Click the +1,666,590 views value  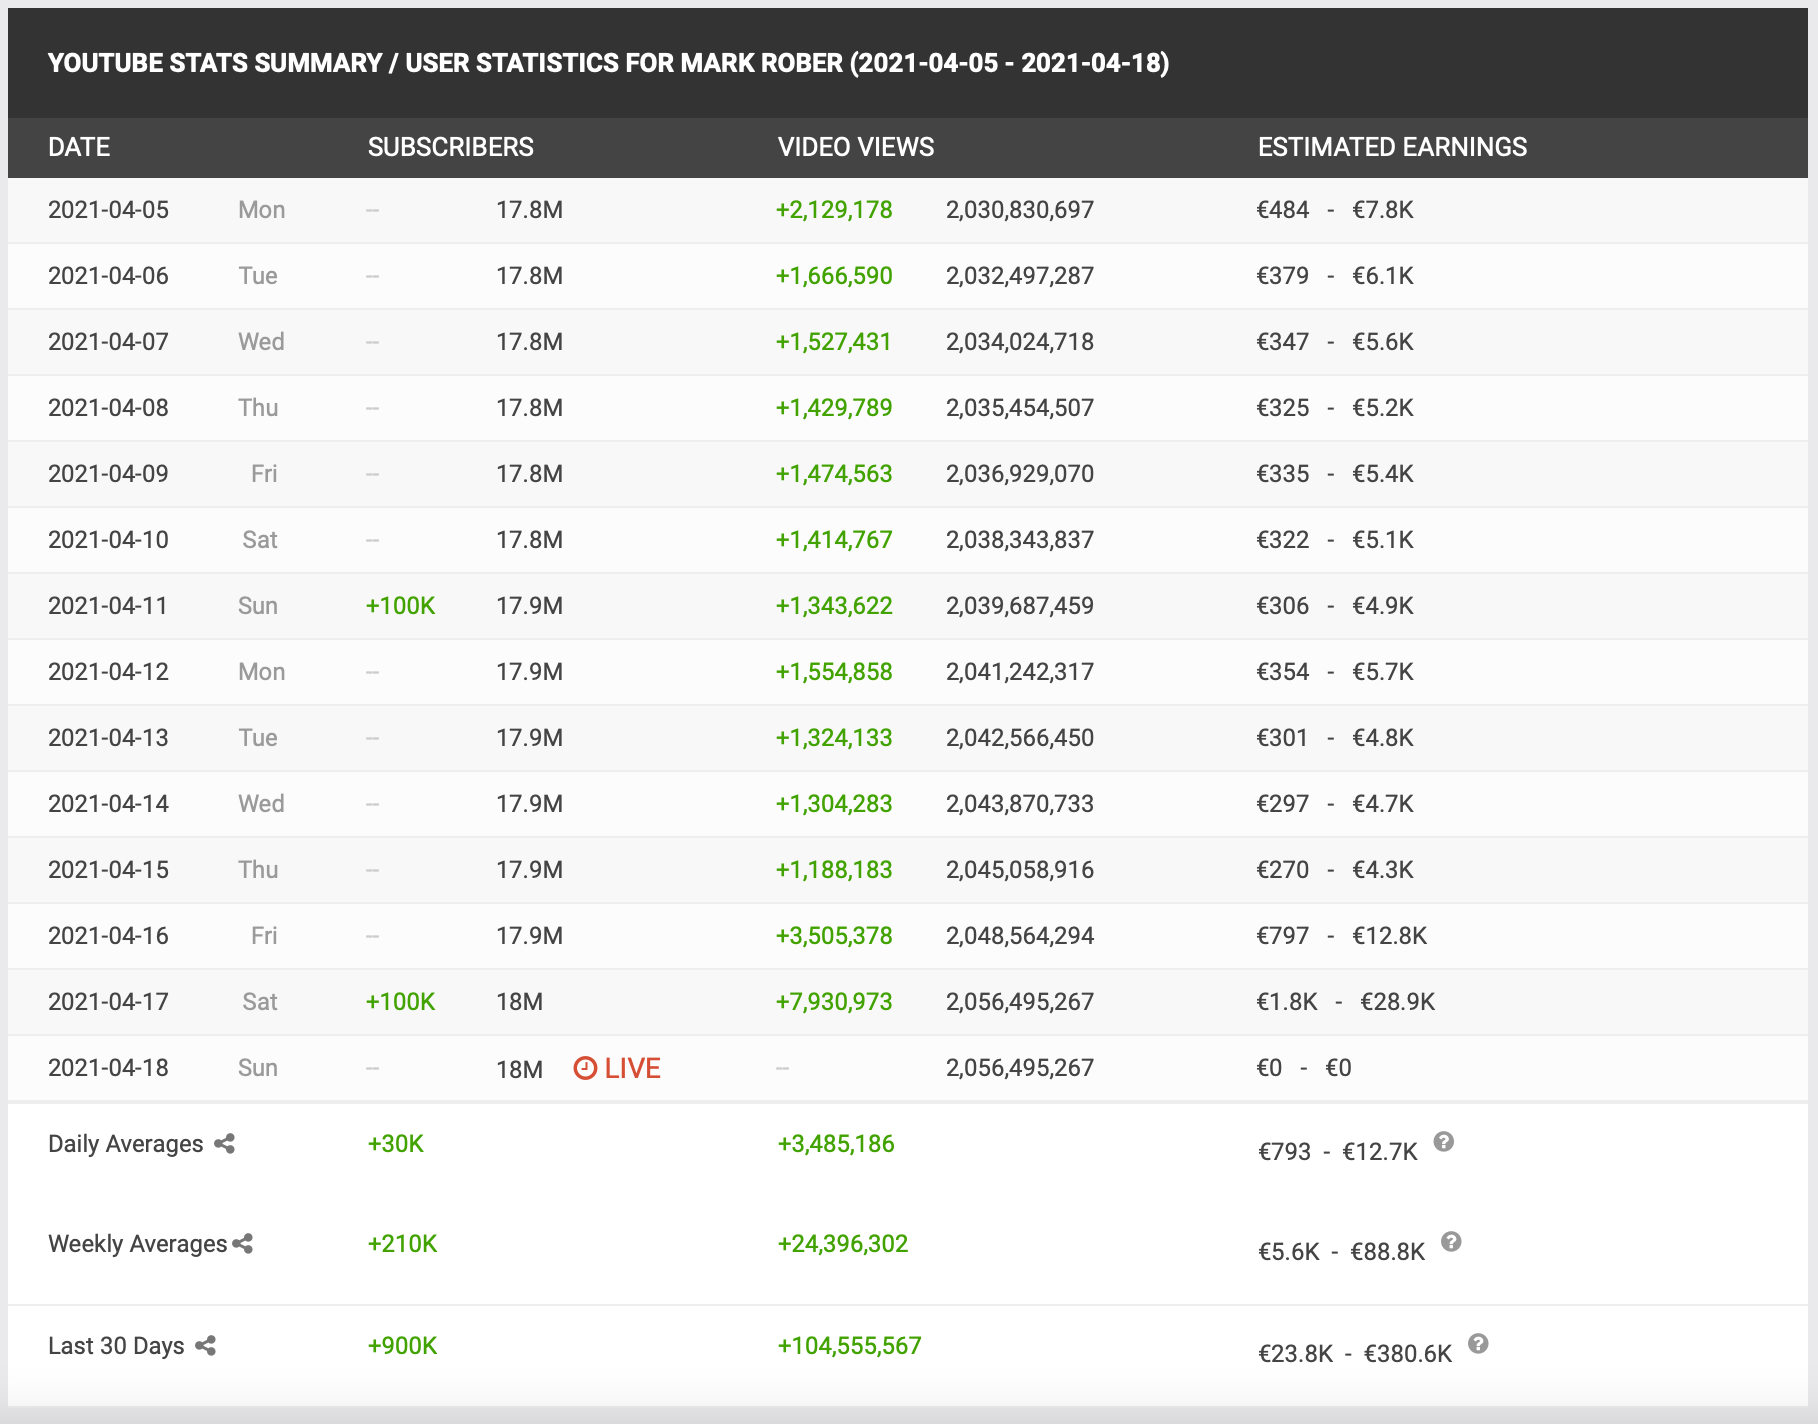point(834,276)
